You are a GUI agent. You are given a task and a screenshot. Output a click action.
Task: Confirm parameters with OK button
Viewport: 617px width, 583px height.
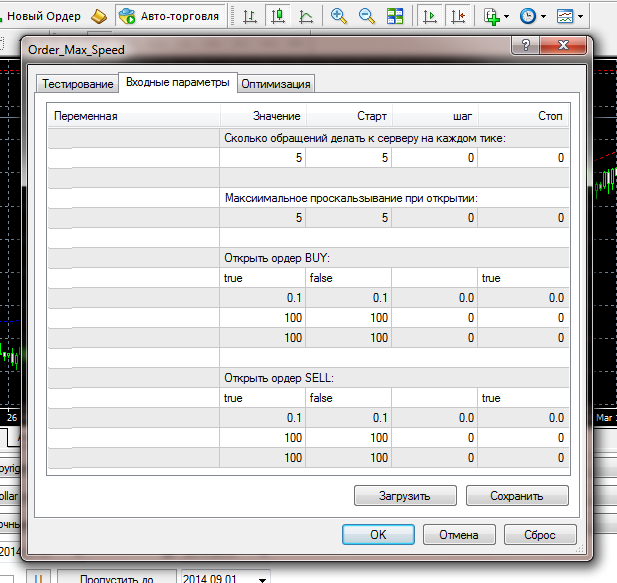[378, 535]
